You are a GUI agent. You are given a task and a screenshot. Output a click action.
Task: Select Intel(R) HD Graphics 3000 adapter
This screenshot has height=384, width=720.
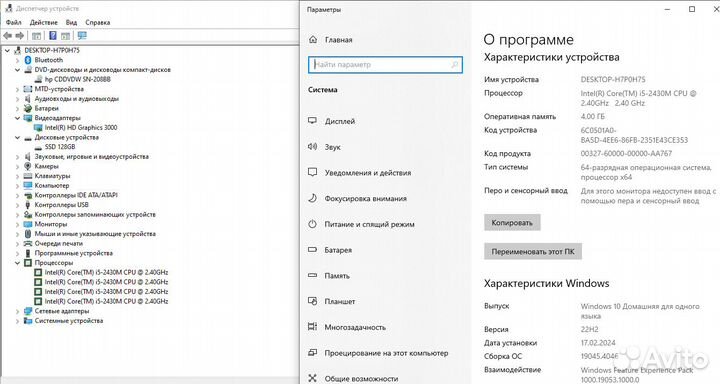[x=81, y=128]
